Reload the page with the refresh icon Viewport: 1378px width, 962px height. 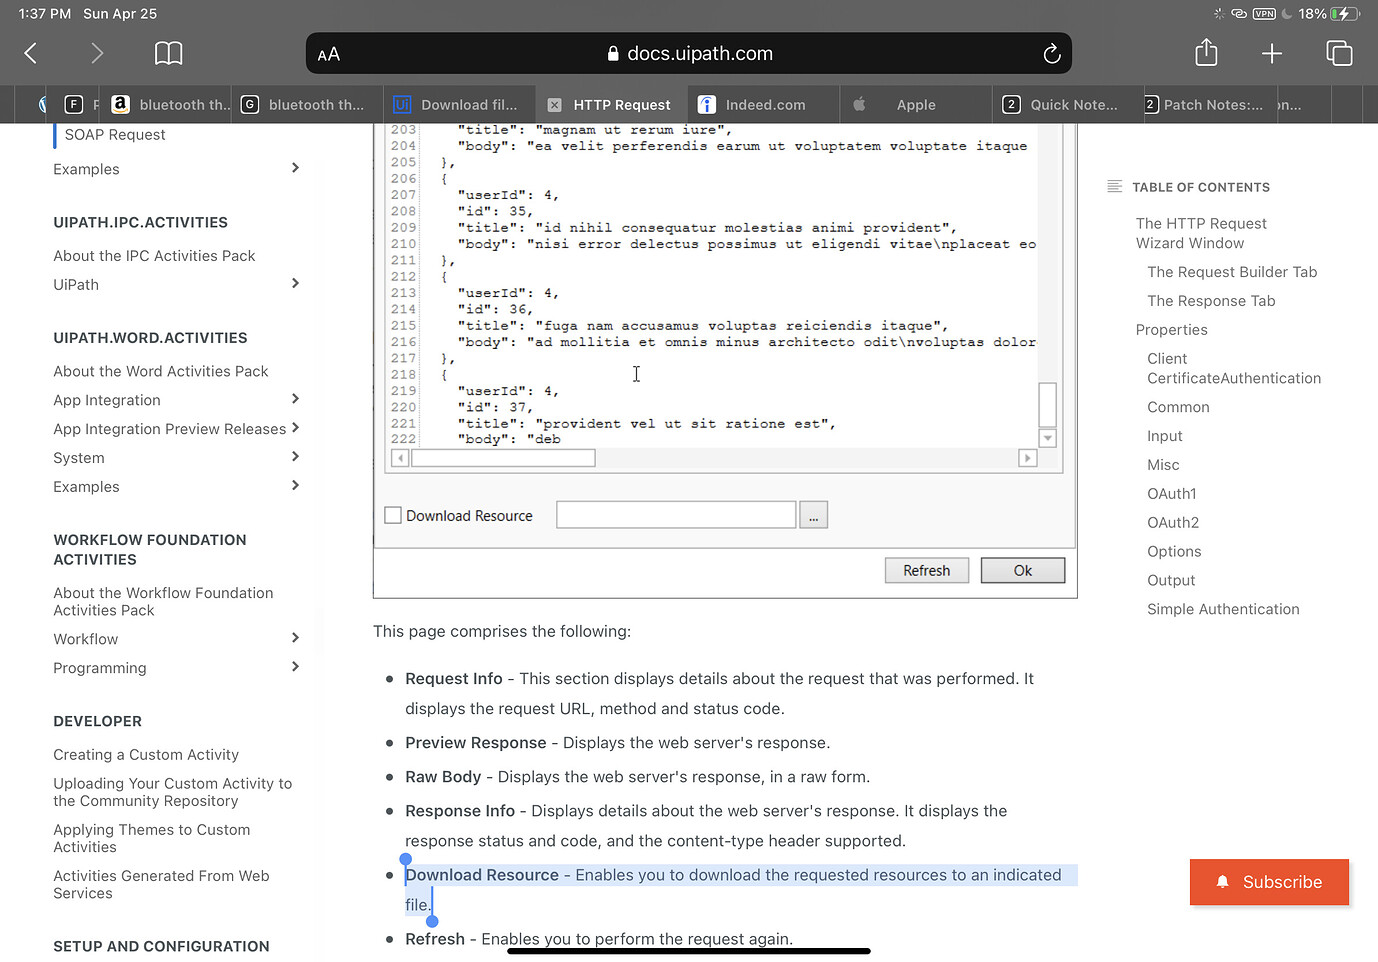tap(1051, 54)
